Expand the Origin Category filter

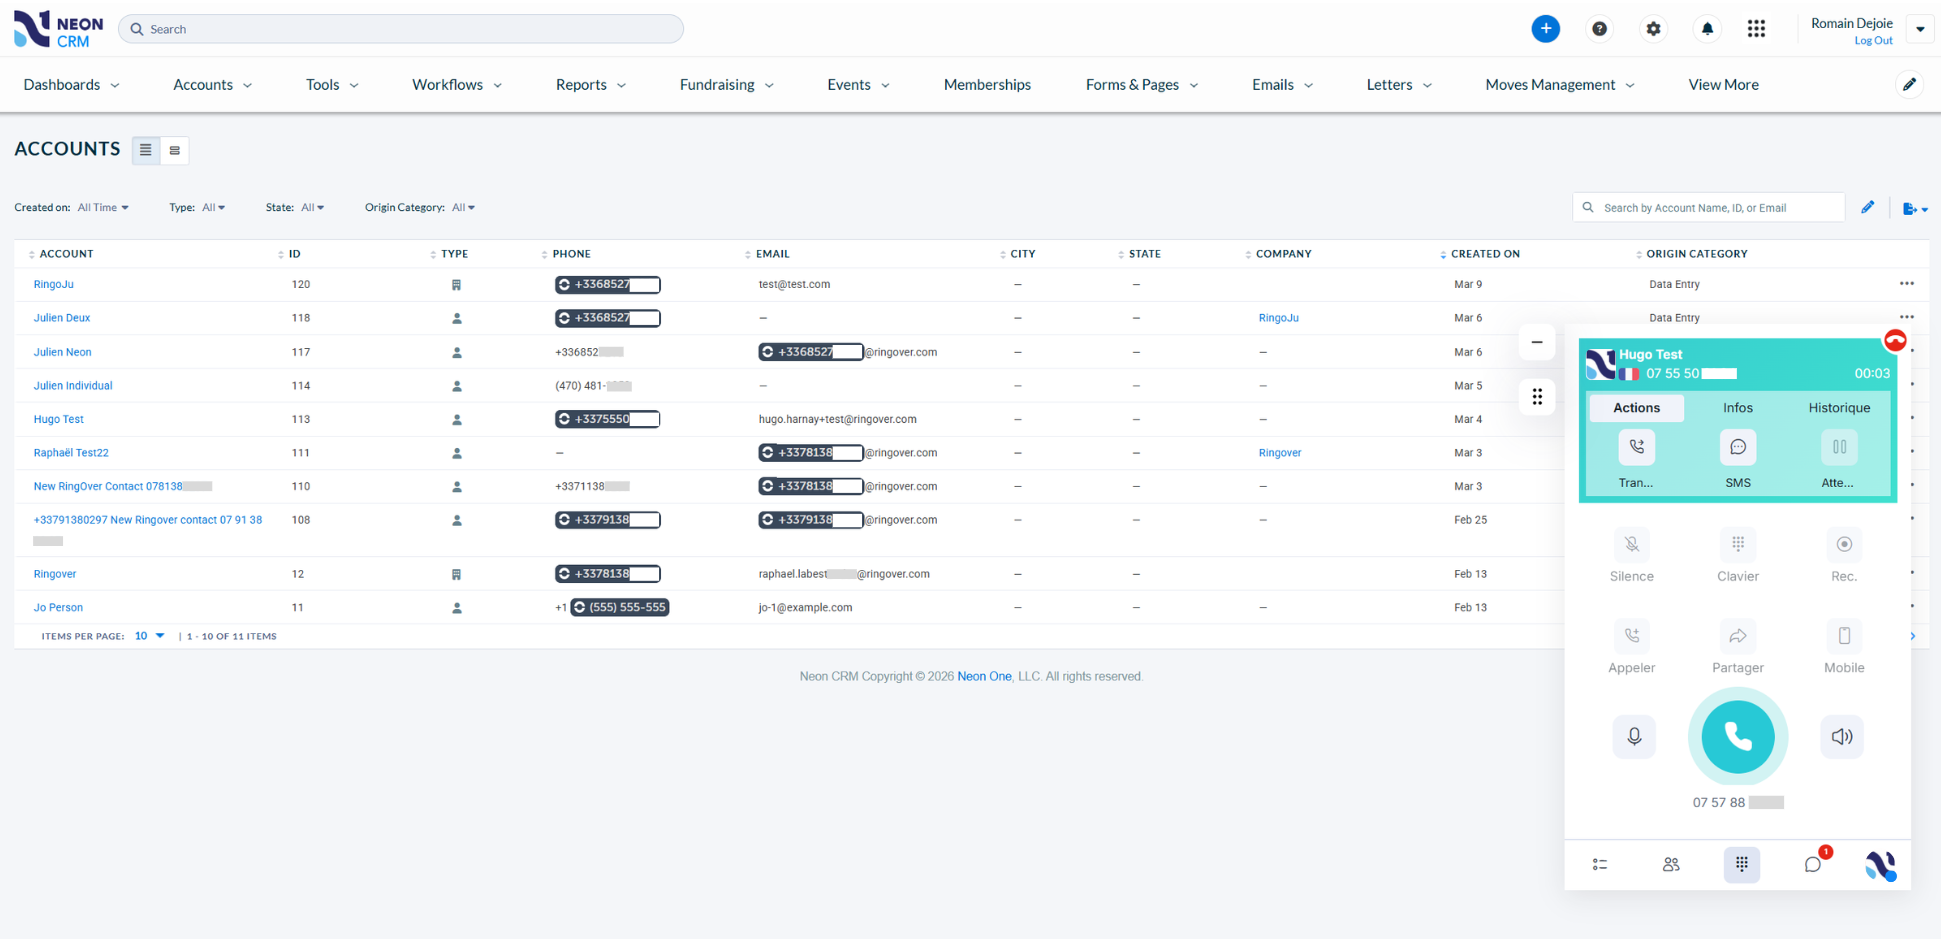tap(463, 208)
